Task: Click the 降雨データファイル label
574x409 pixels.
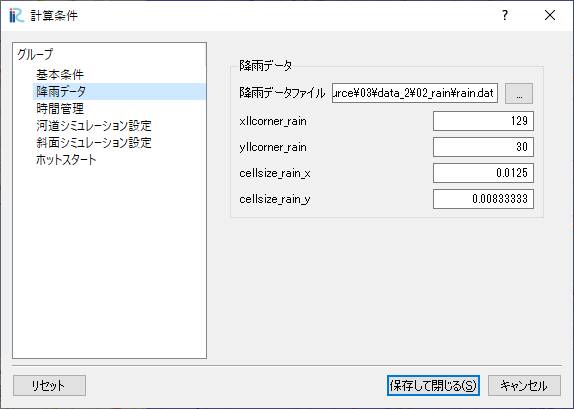Action: (282, 93)
